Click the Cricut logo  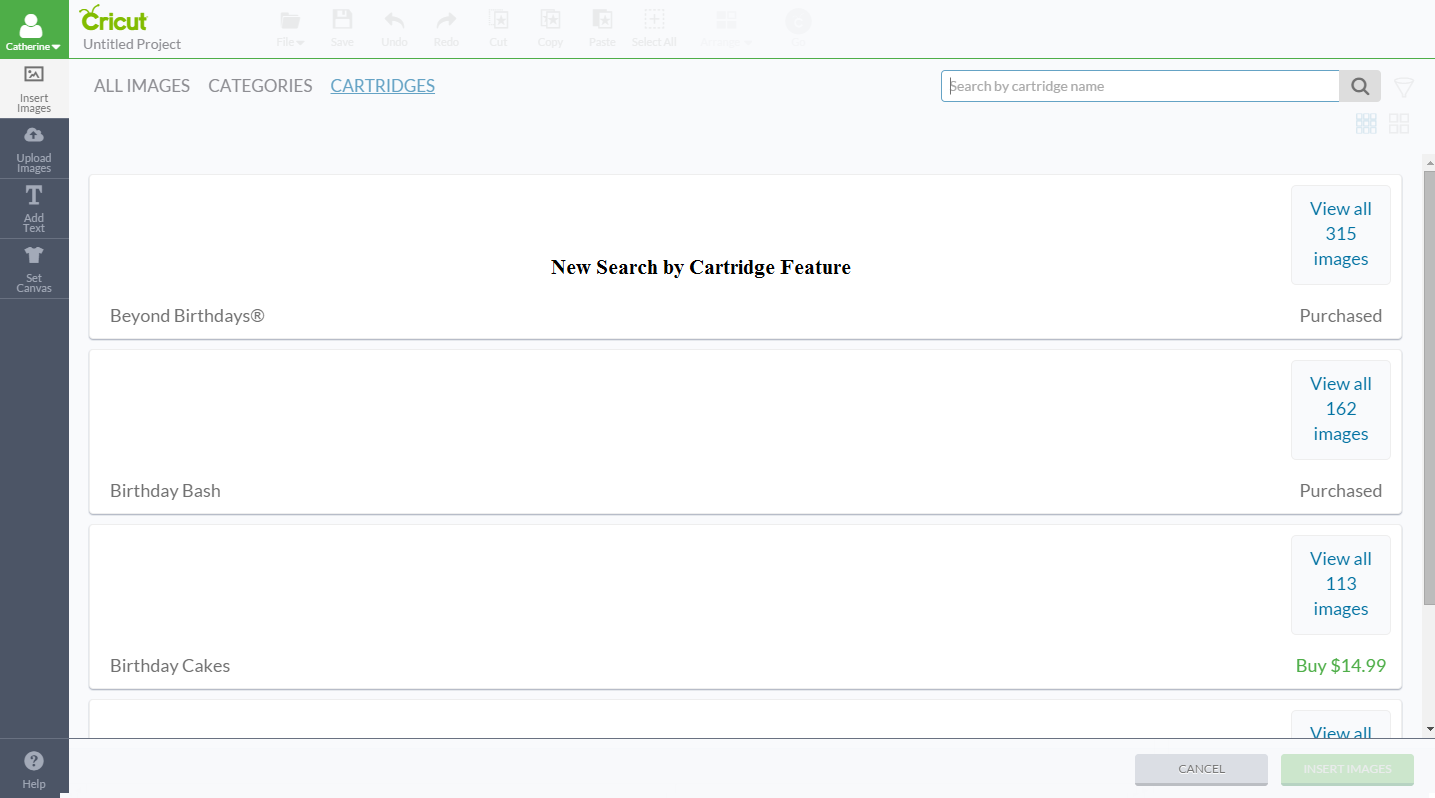(x=113, y=18)
